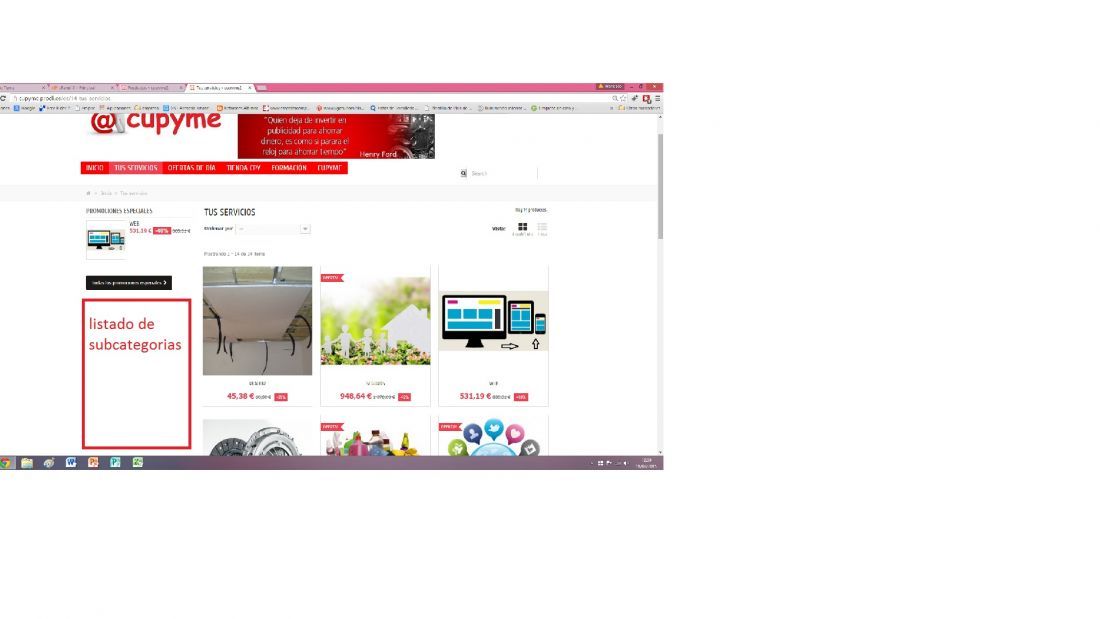The width and height of the screenshot is (1100, 619).
Task: Open the Chrome menu hamburger icon
Action: pyautogui.click(x=657, y=99)
